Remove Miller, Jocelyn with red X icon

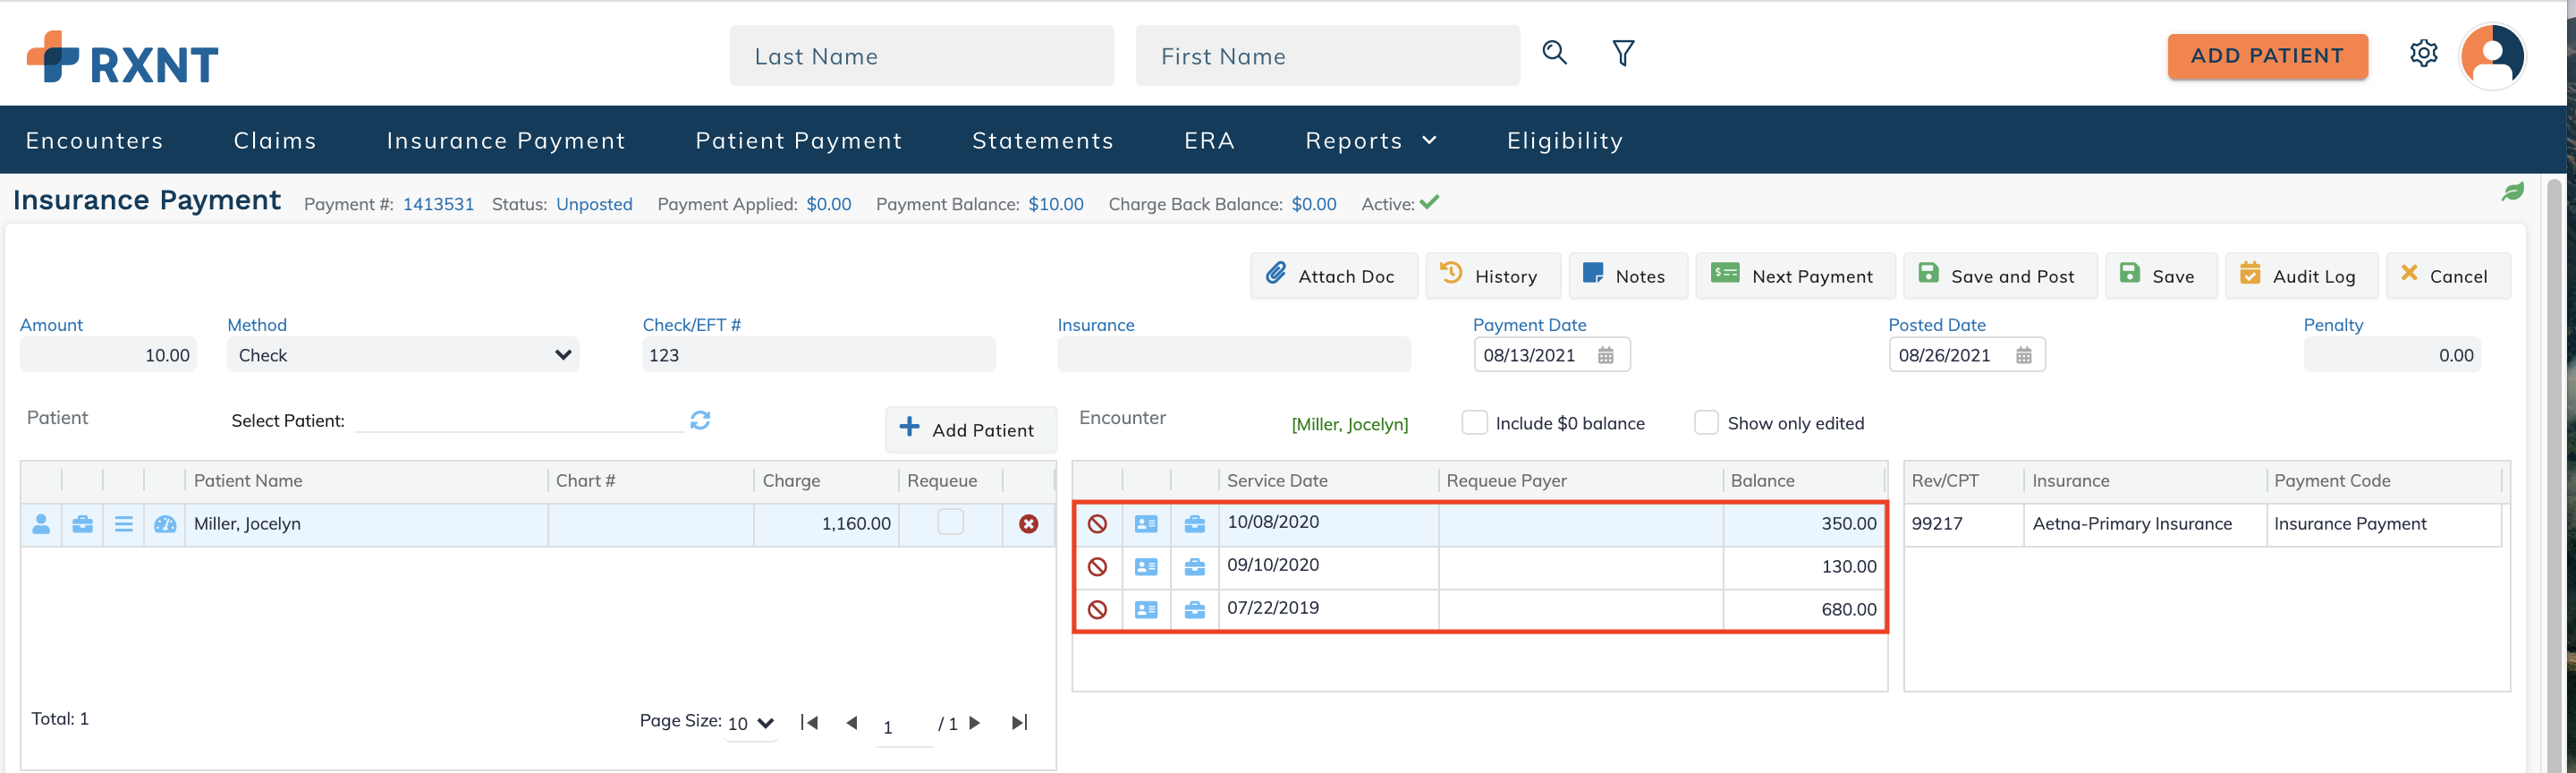(1028, 524)
